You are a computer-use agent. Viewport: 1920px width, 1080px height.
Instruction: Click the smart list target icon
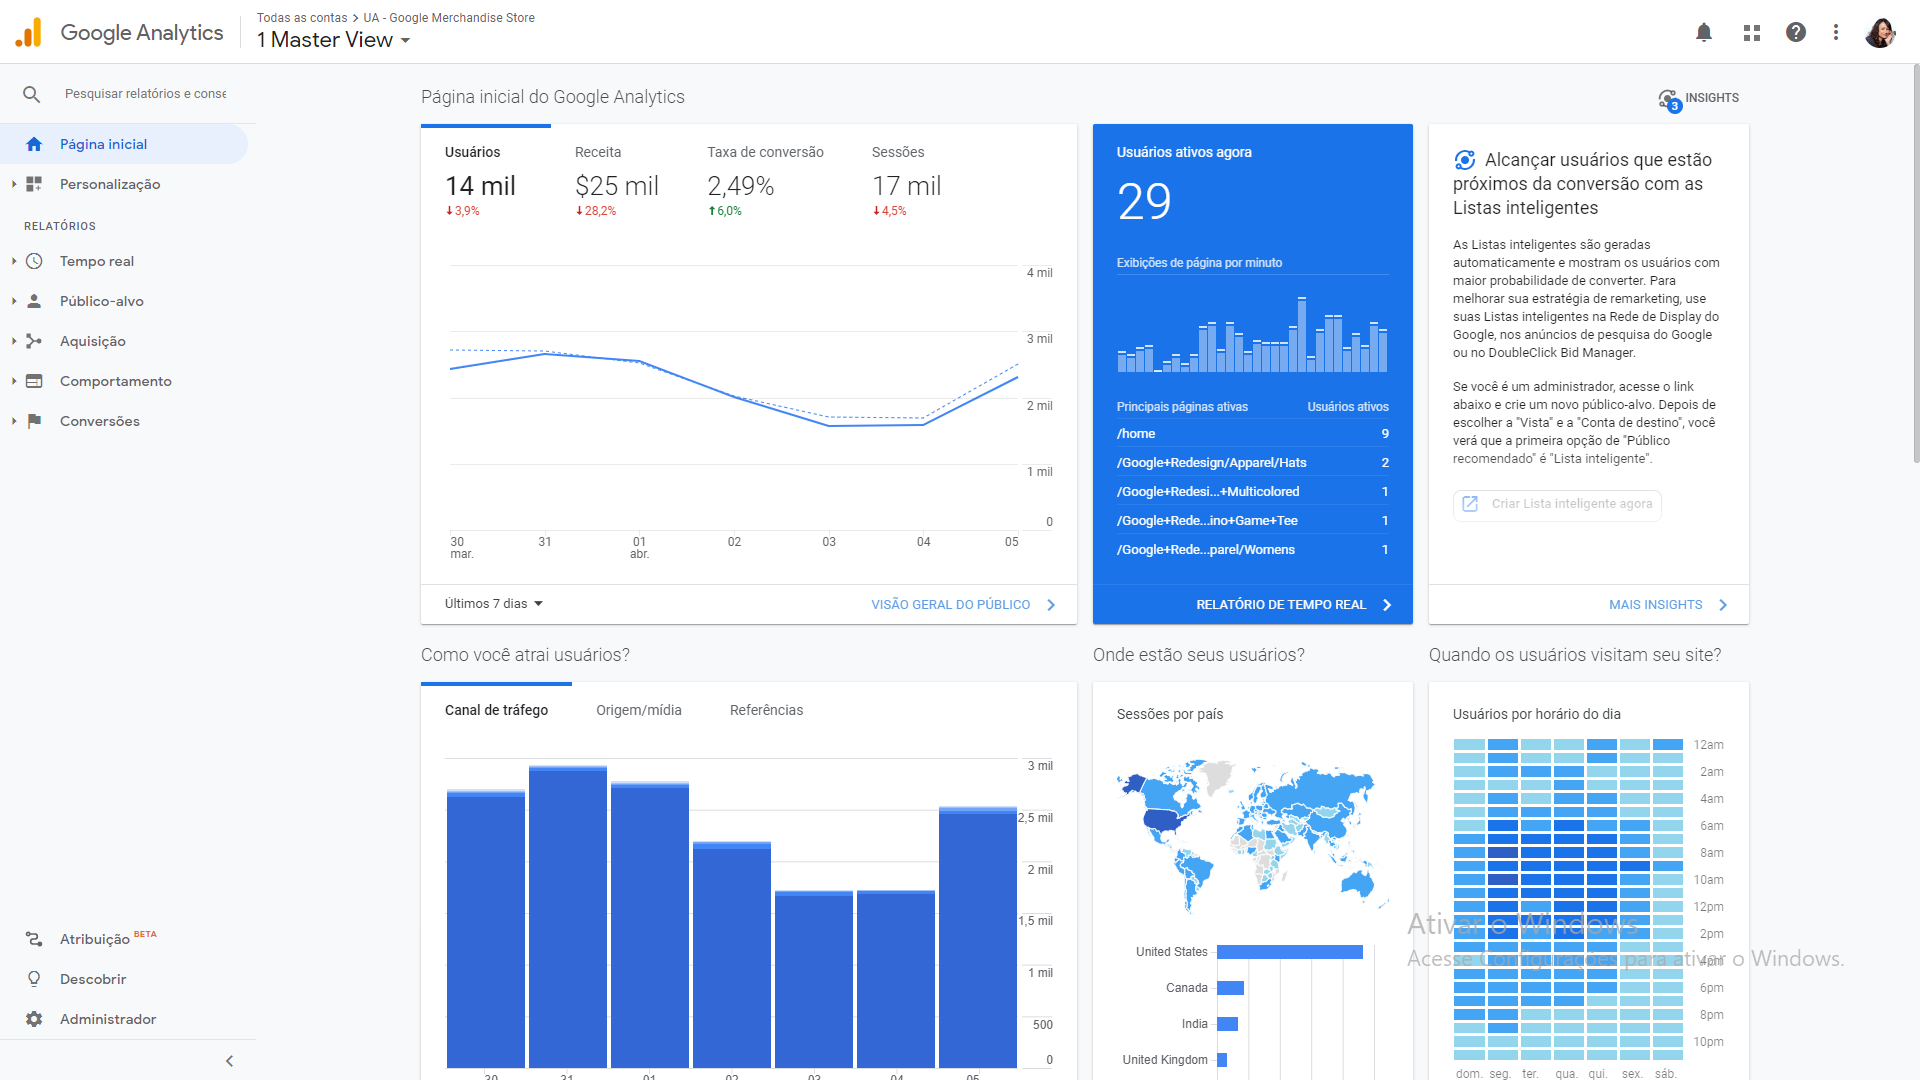coord(1465,160)
